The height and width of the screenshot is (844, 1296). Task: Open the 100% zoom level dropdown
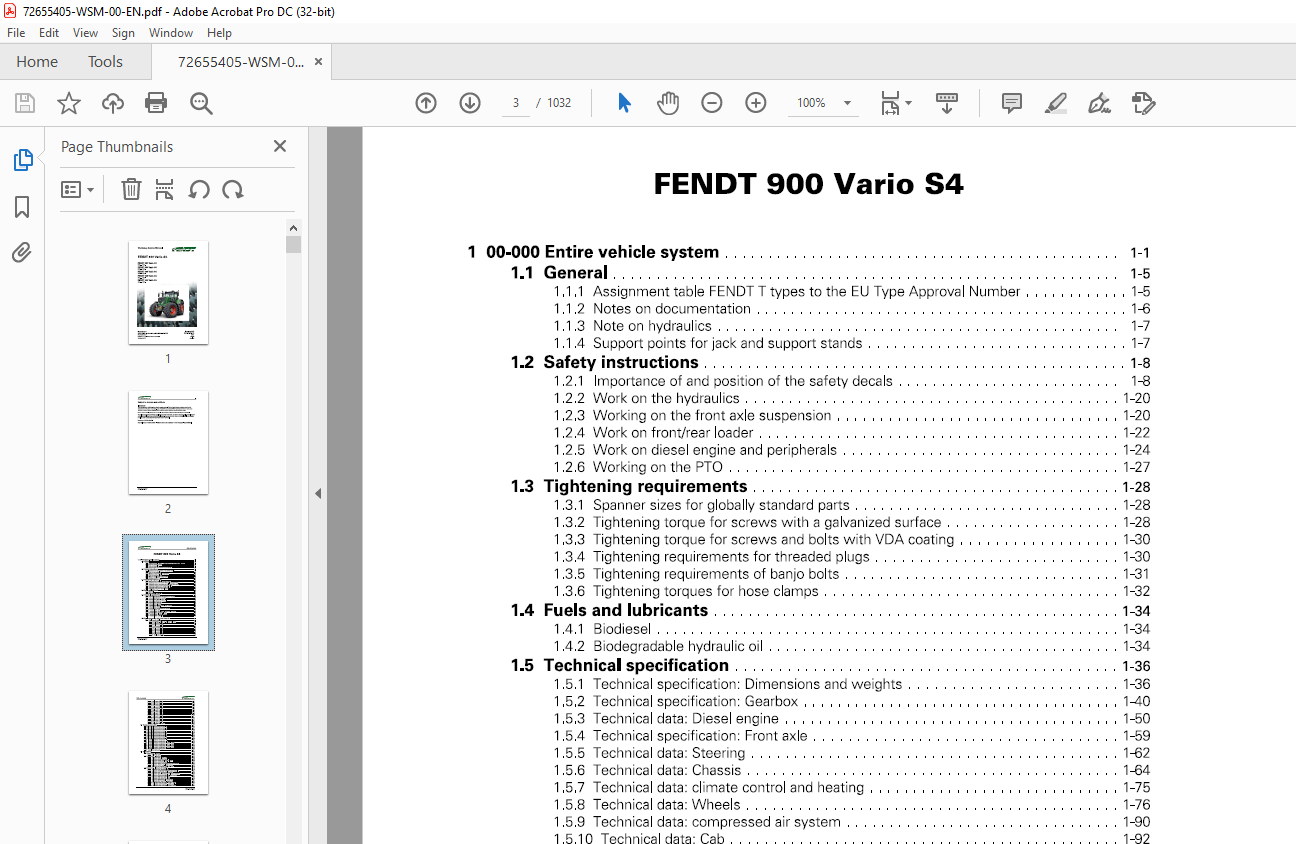[847, 103]
